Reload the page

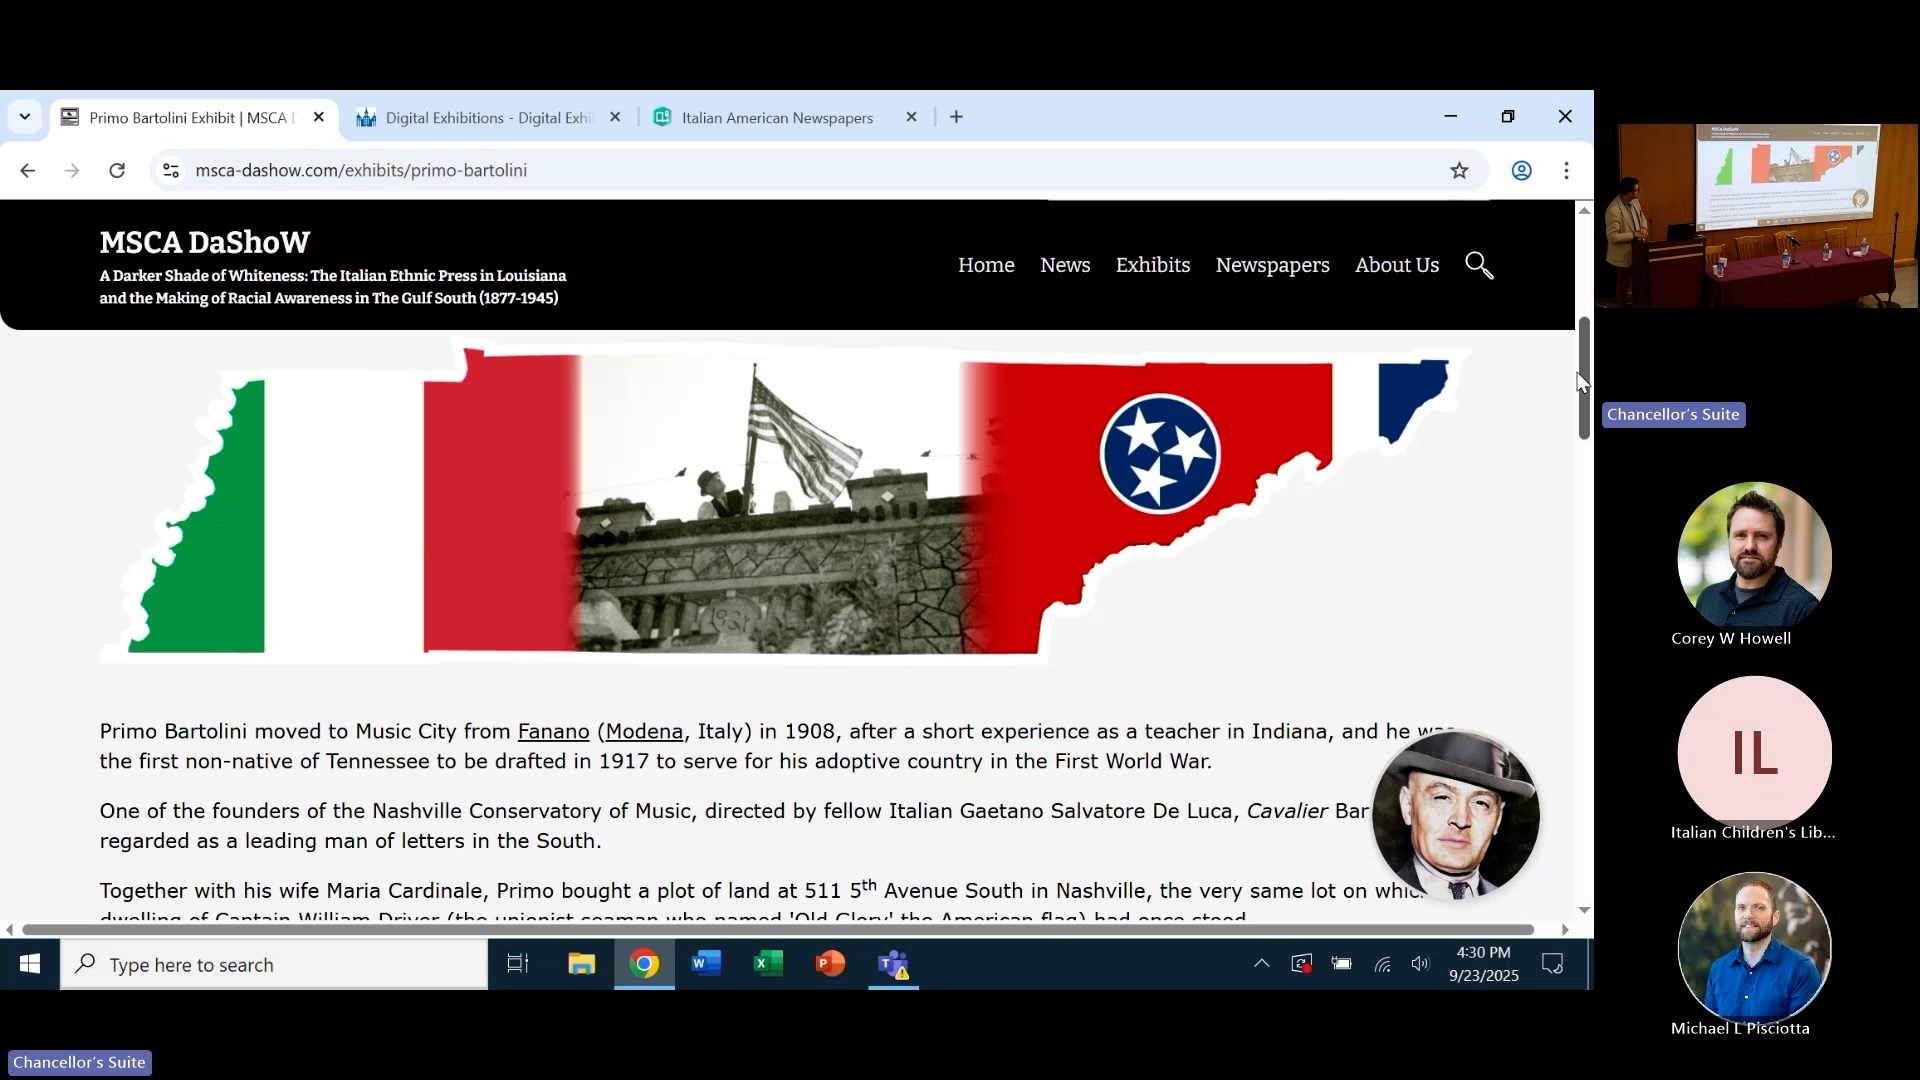click(x=117, y=170)
